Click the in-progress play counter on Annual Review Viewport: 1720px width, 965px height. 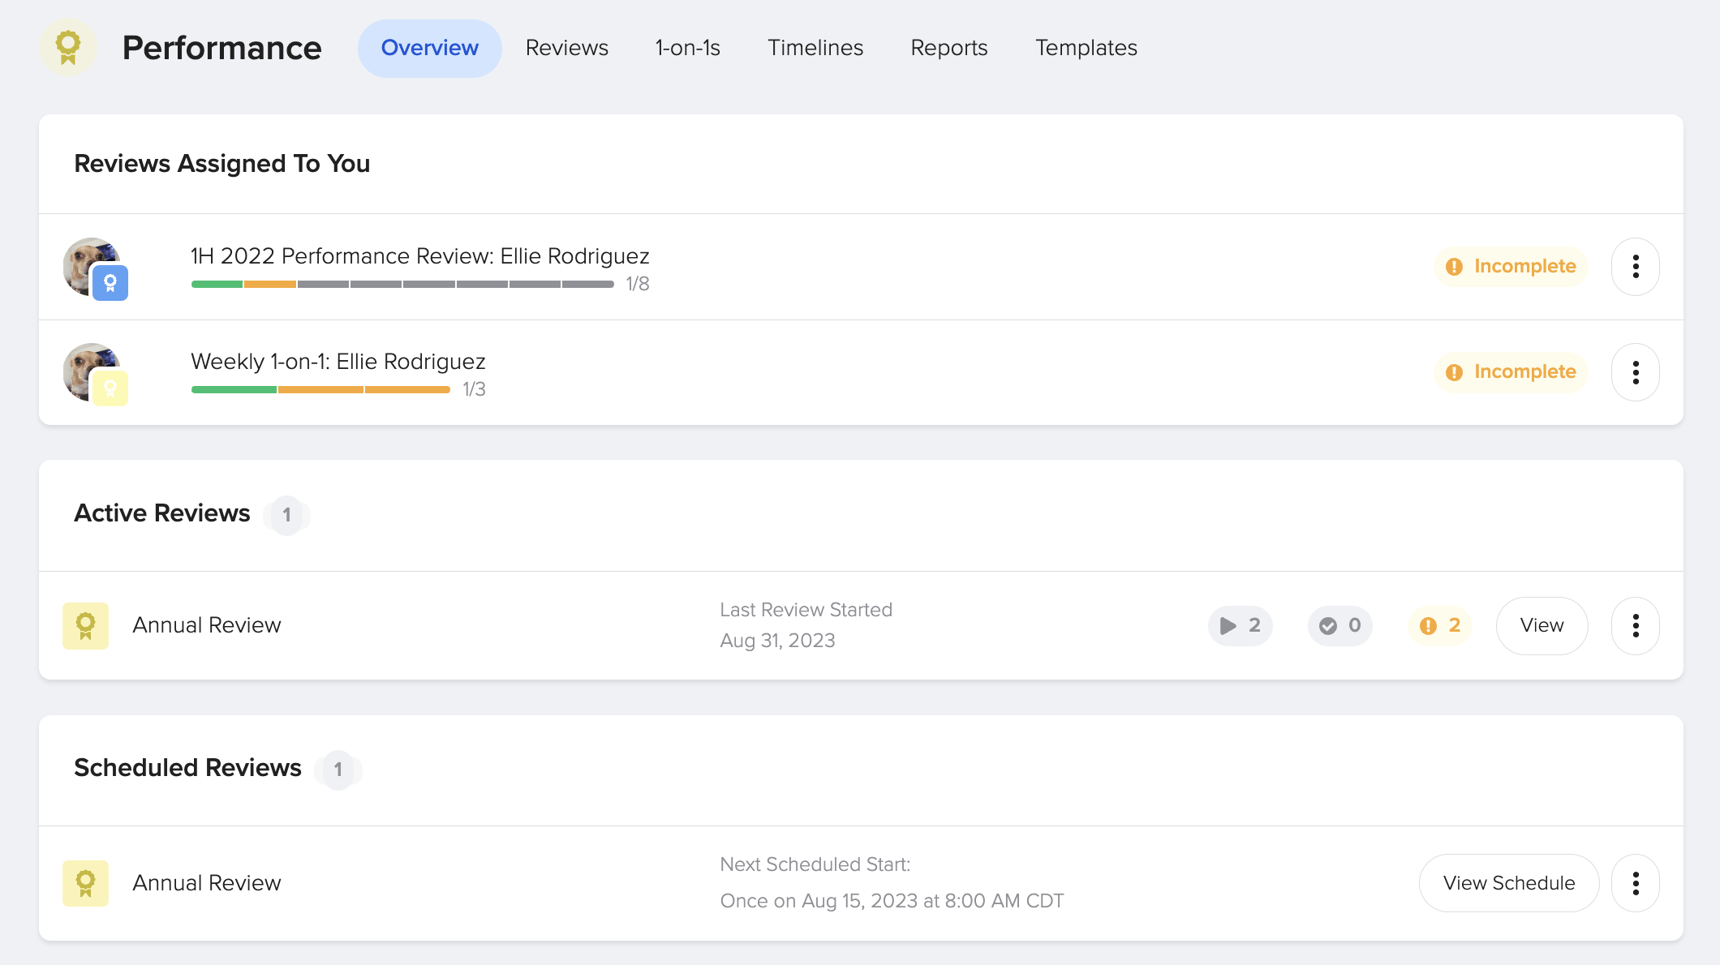coord(1240,626)
